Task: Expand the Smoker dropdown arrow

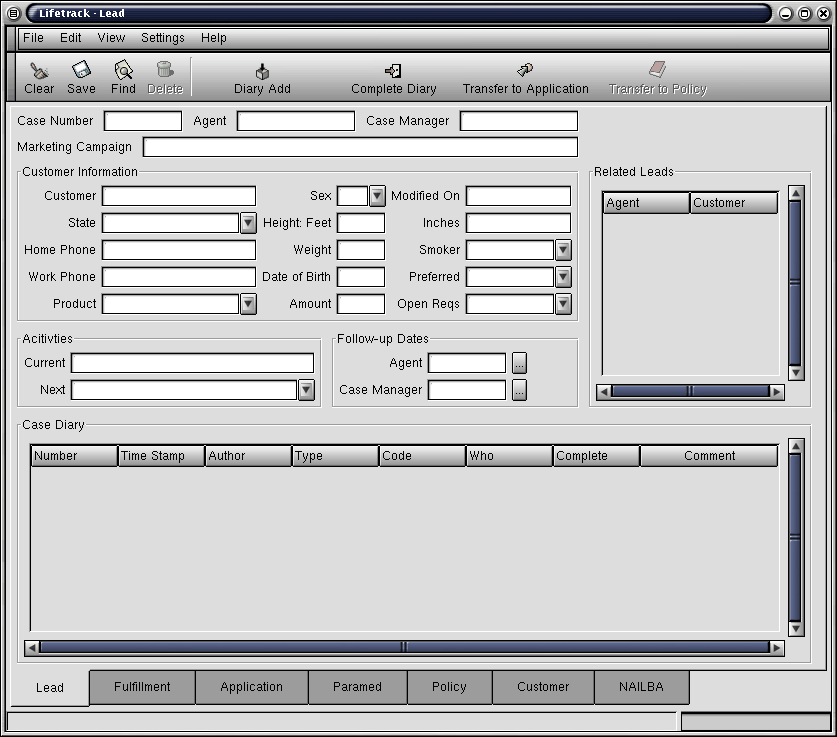Action: [563, 250]
